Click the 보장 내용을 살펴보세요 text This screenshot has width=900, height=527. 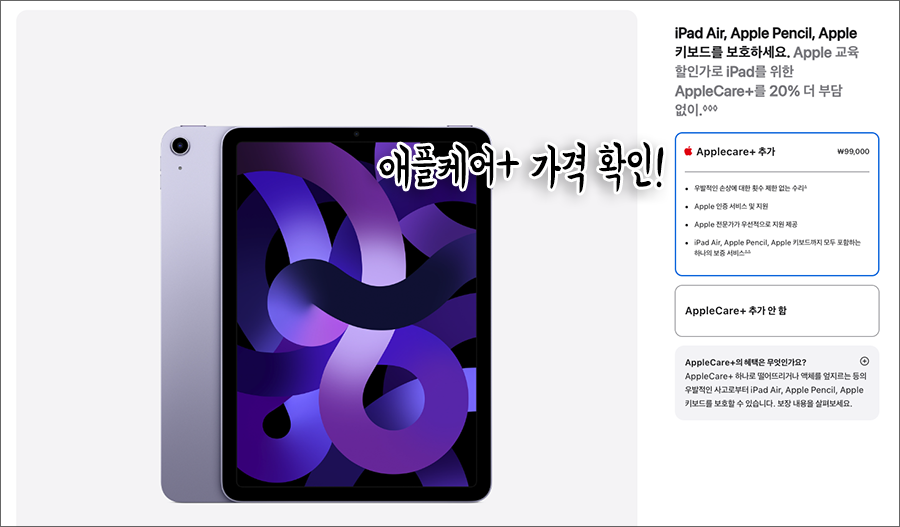(x=814, y=404)
